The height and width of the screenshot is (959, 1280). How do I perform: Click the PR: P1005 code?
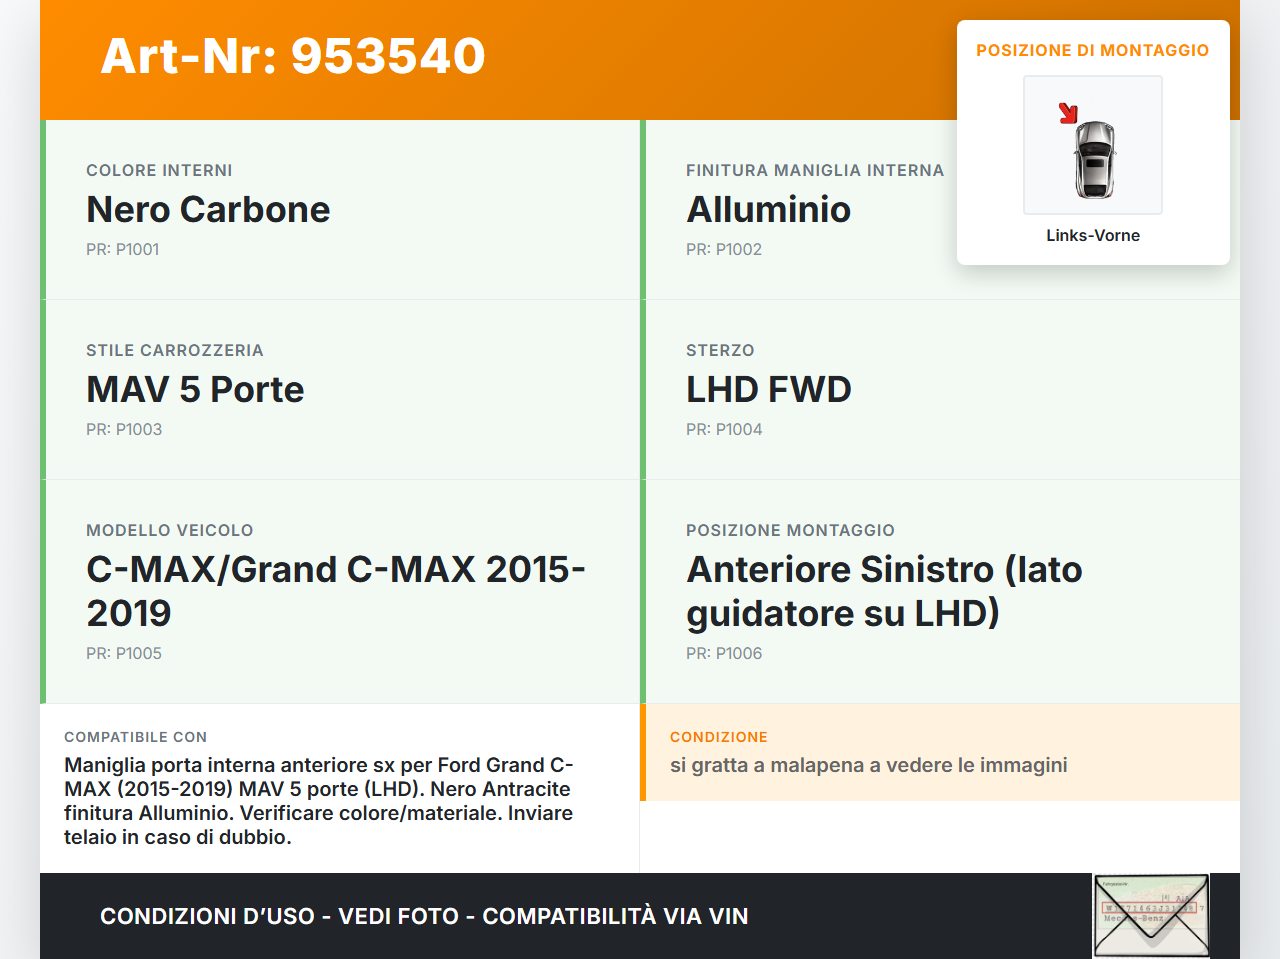tap(124, 653)
